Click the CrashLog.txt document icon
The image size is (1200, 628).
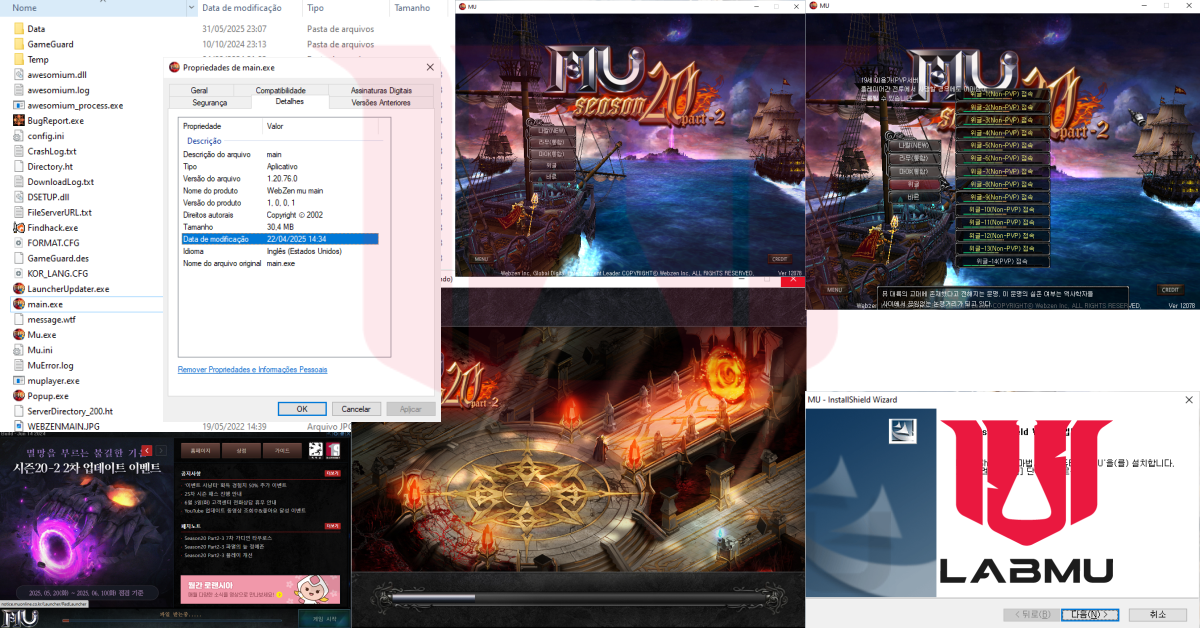[x=19, y=151]
